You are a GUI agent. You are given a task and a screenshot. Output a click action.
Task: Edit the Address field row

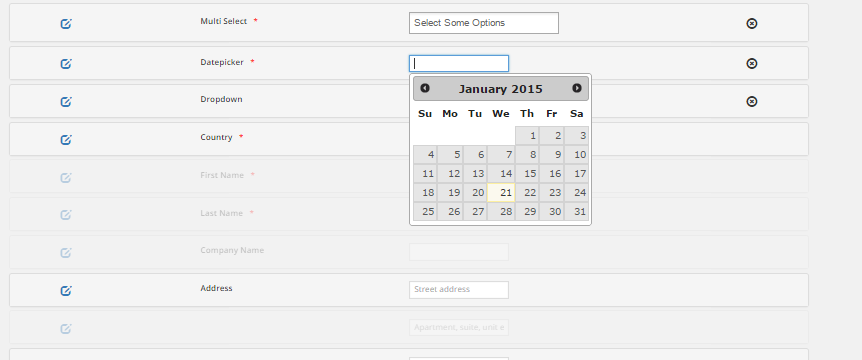tap(66, 291)
